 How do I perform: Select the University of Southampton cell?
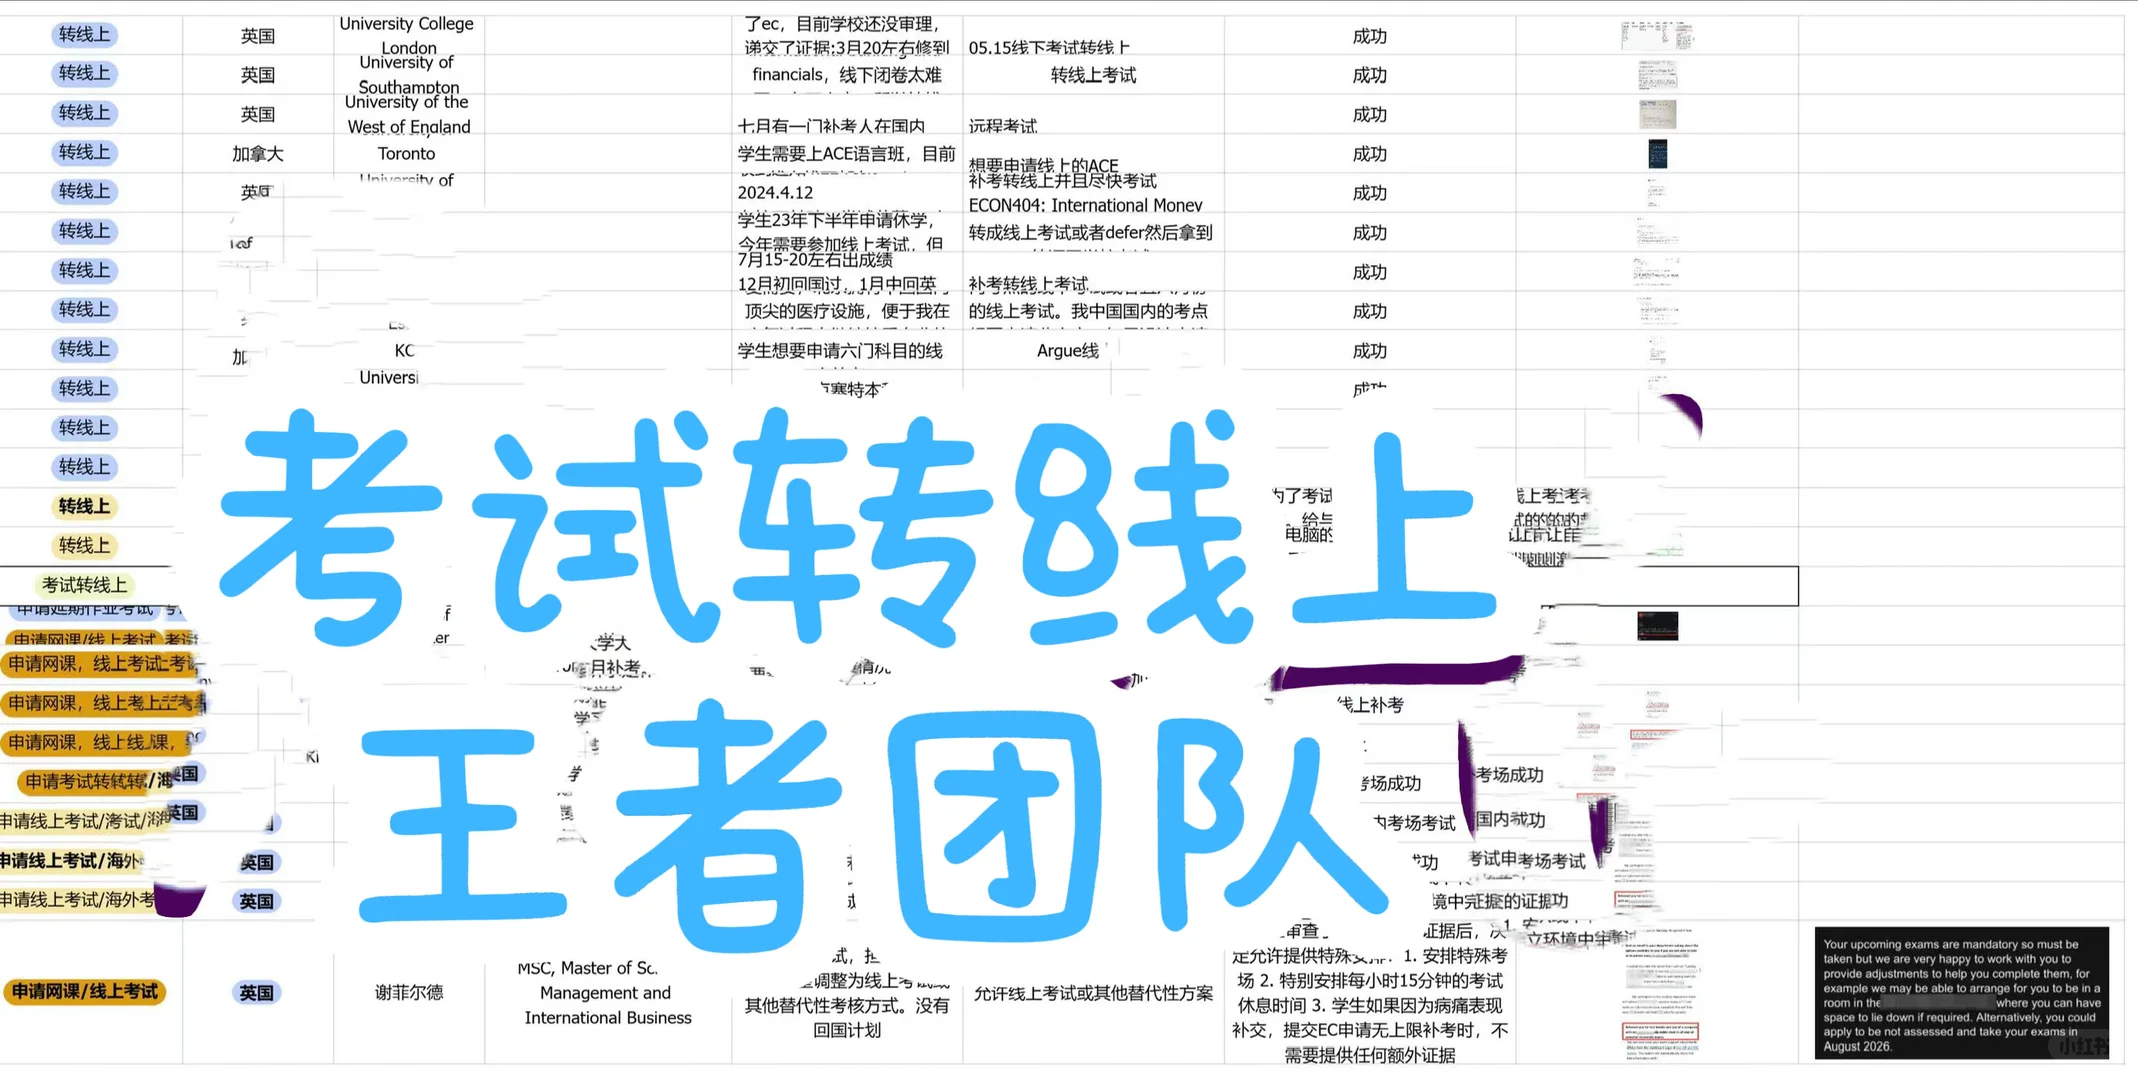(x=408, y=75)
